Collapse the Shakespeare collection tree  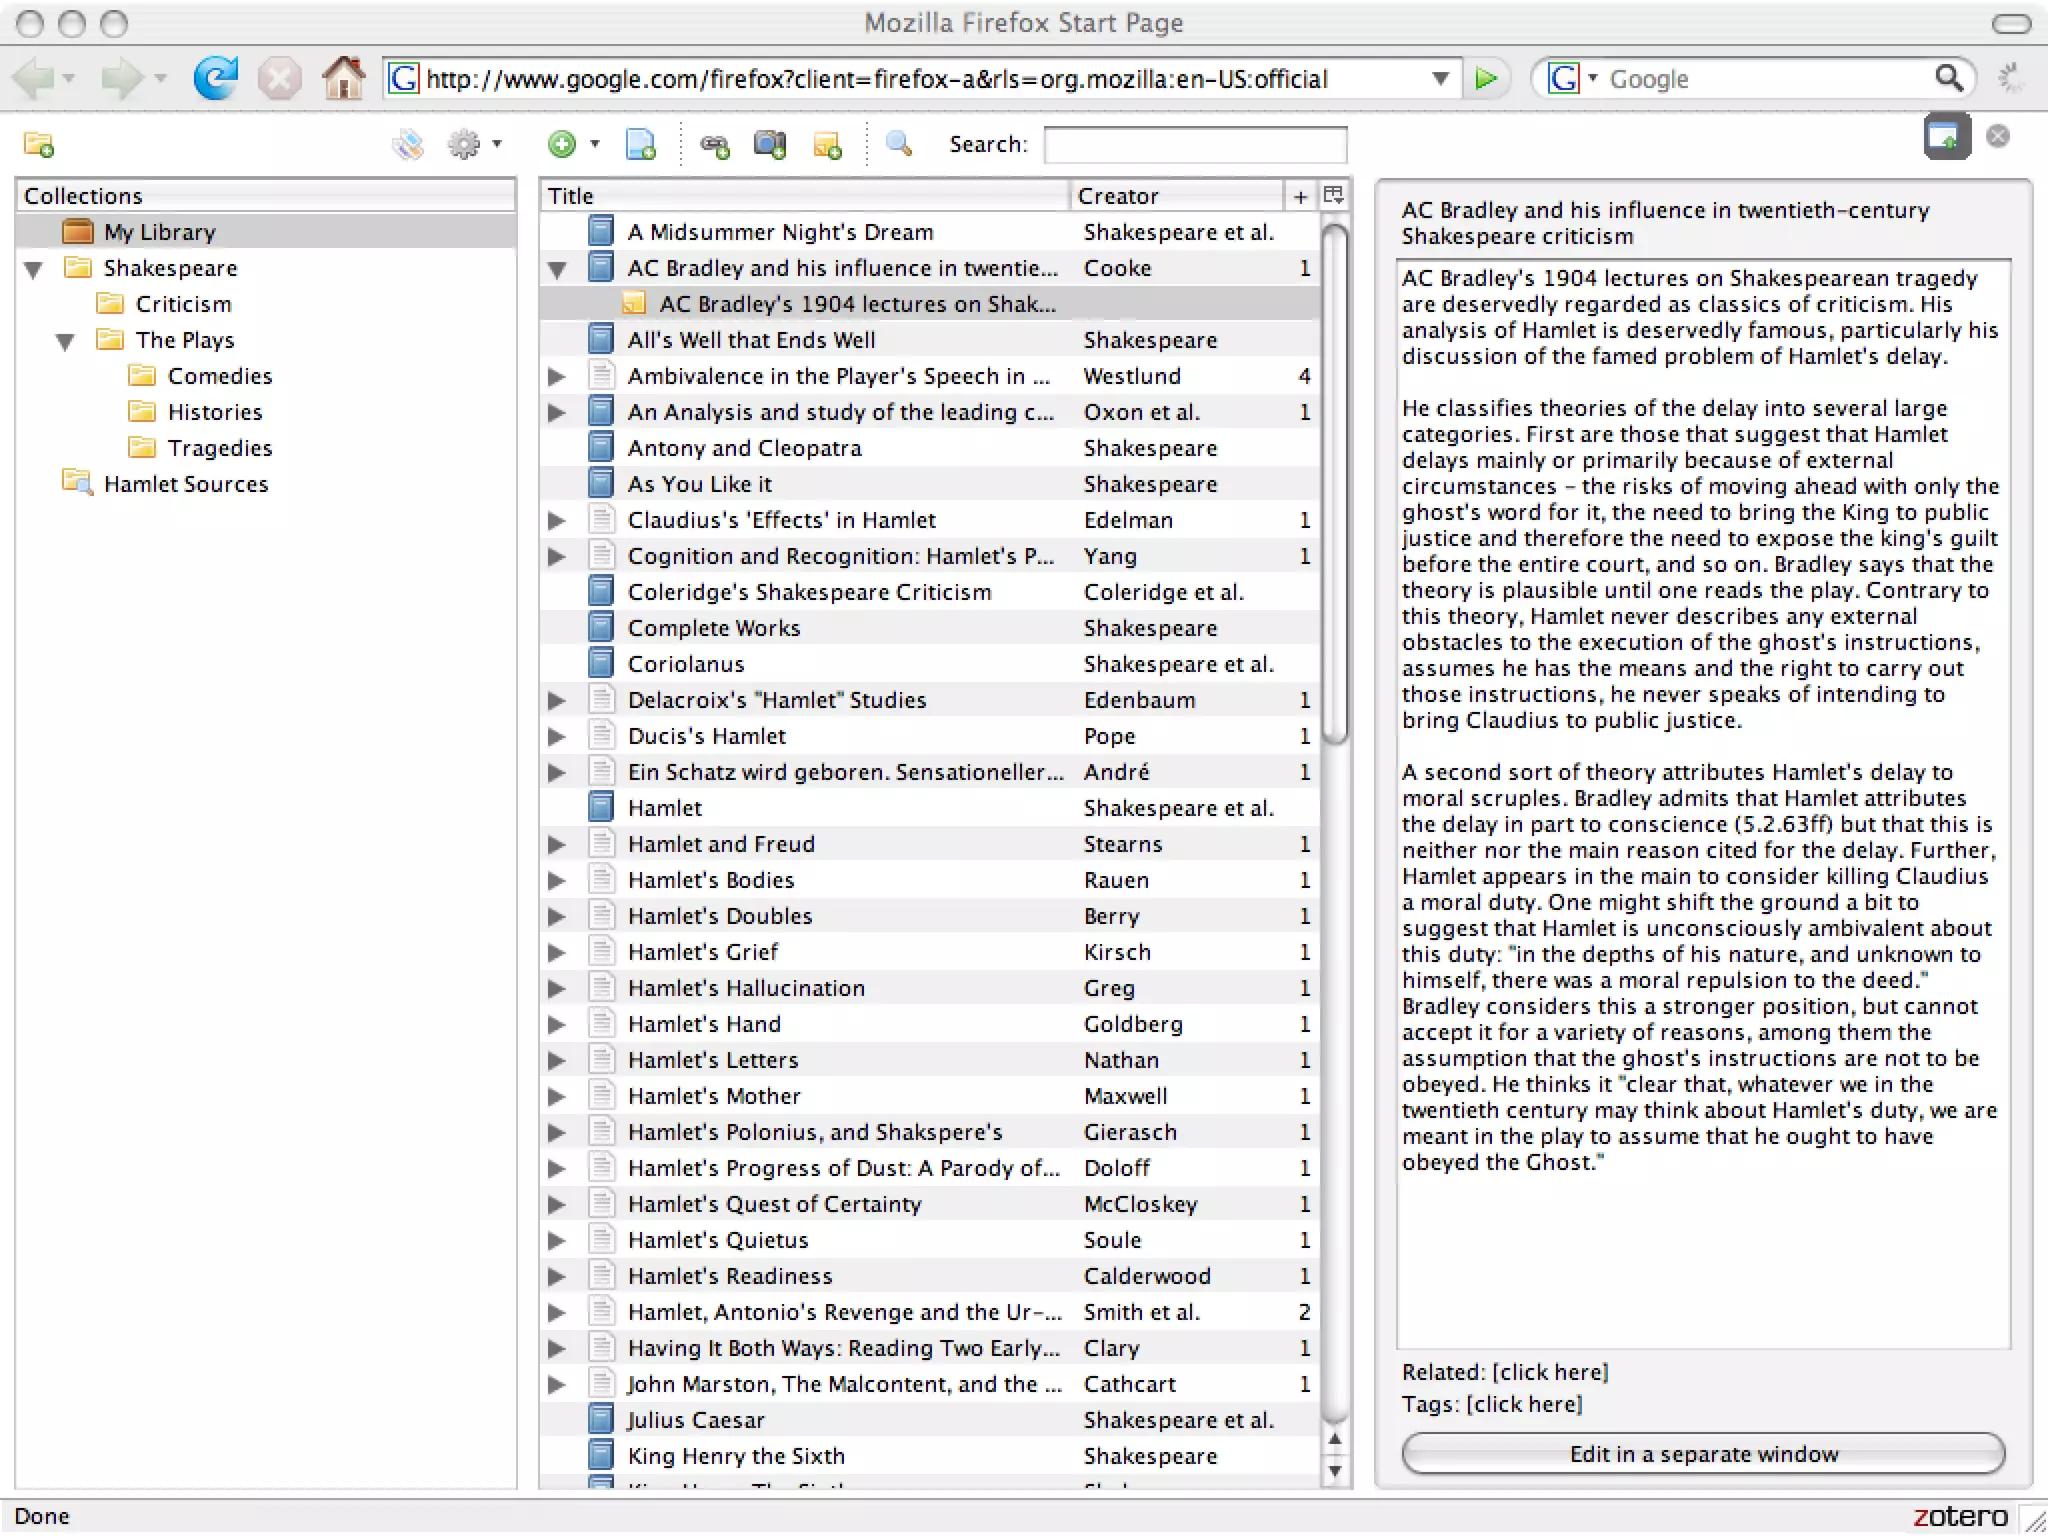(34, 269)
